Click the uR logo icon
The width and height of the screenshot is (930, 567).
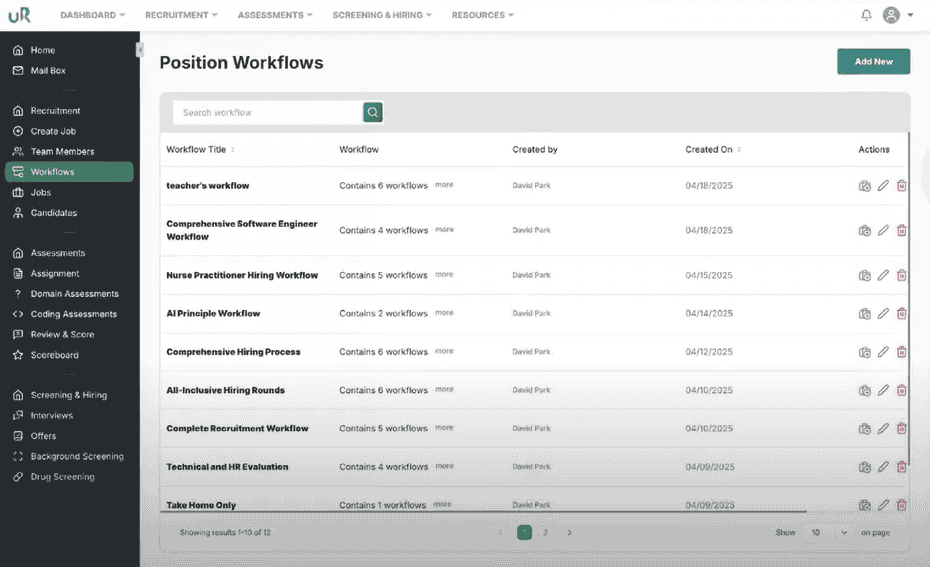(x=18, y=15)
